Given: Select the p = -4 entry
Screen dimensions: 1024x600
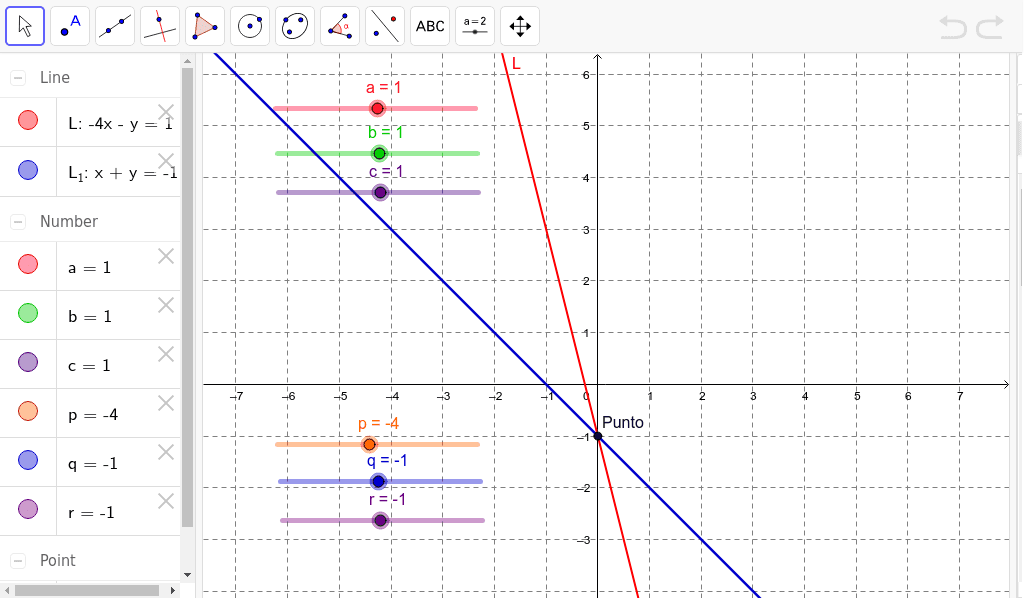Looking at the screenshot, I should click(93, 415).
